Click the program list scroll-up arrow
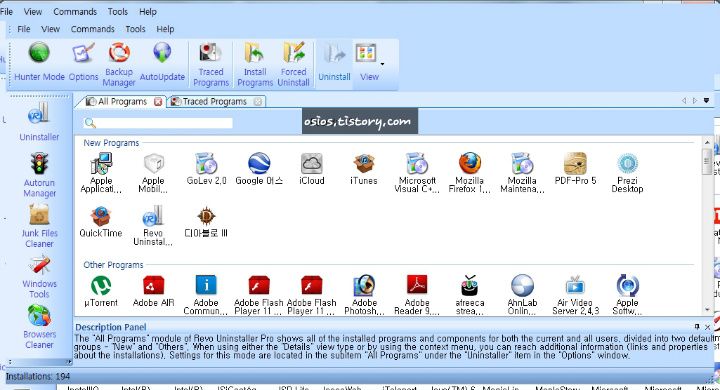 point(707,142)
